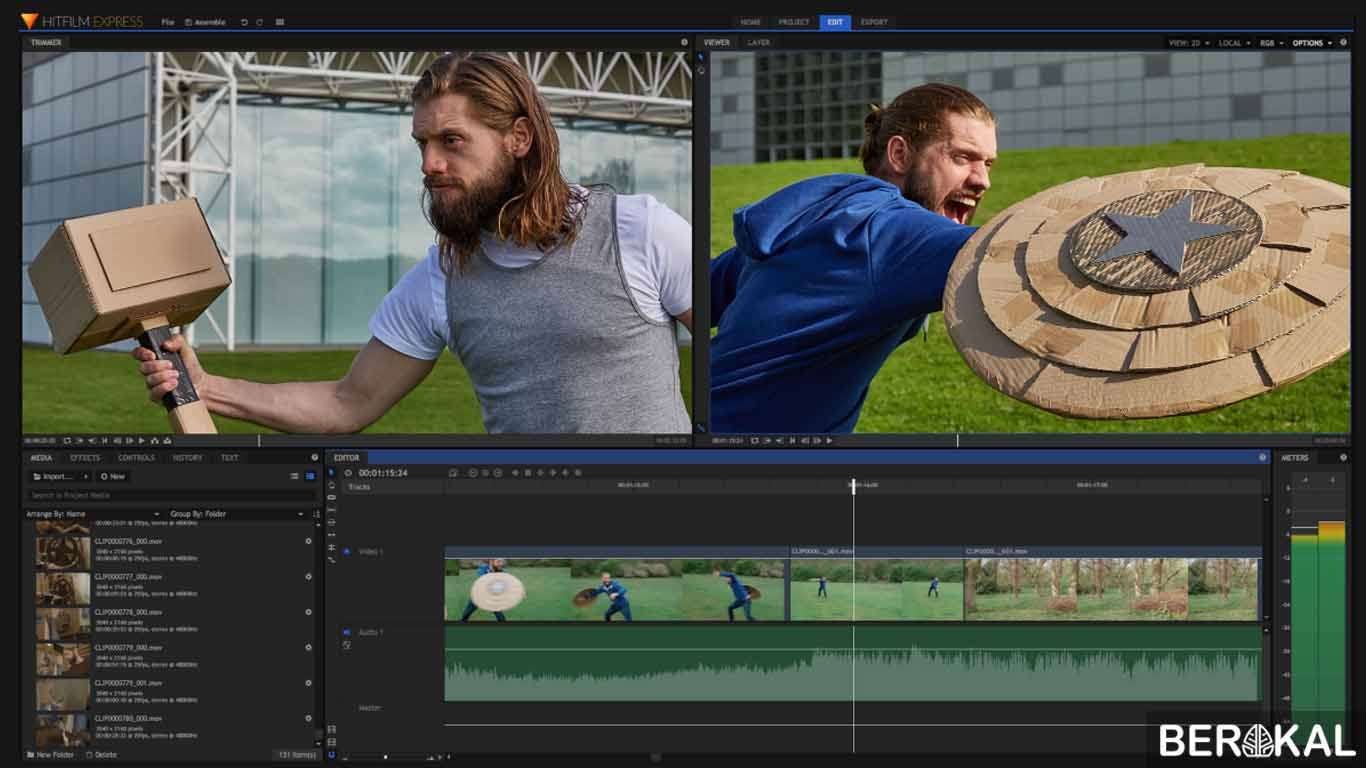Click the Undo arrow icon
This screenshot has height=768, width=1366.
(245, 22)
